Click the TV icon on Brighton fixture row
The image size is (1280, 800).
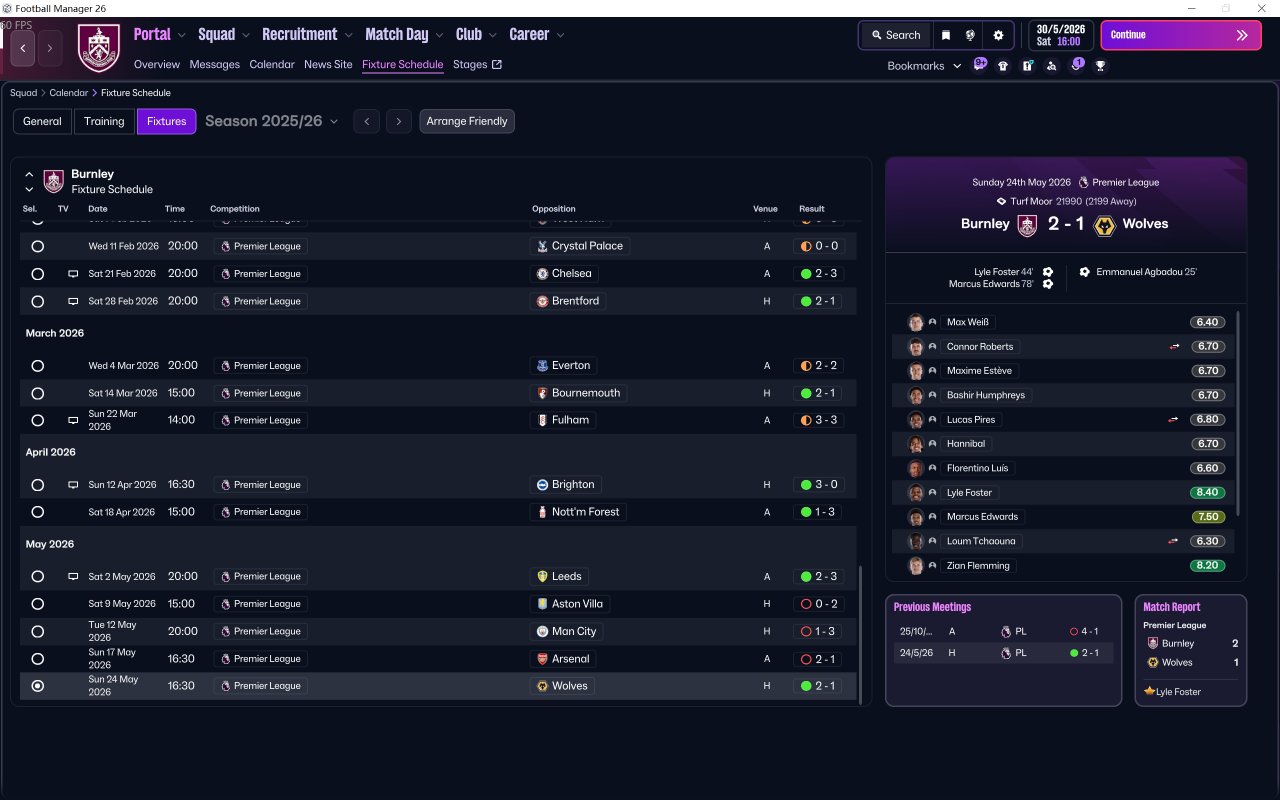(x=73, y=485)
